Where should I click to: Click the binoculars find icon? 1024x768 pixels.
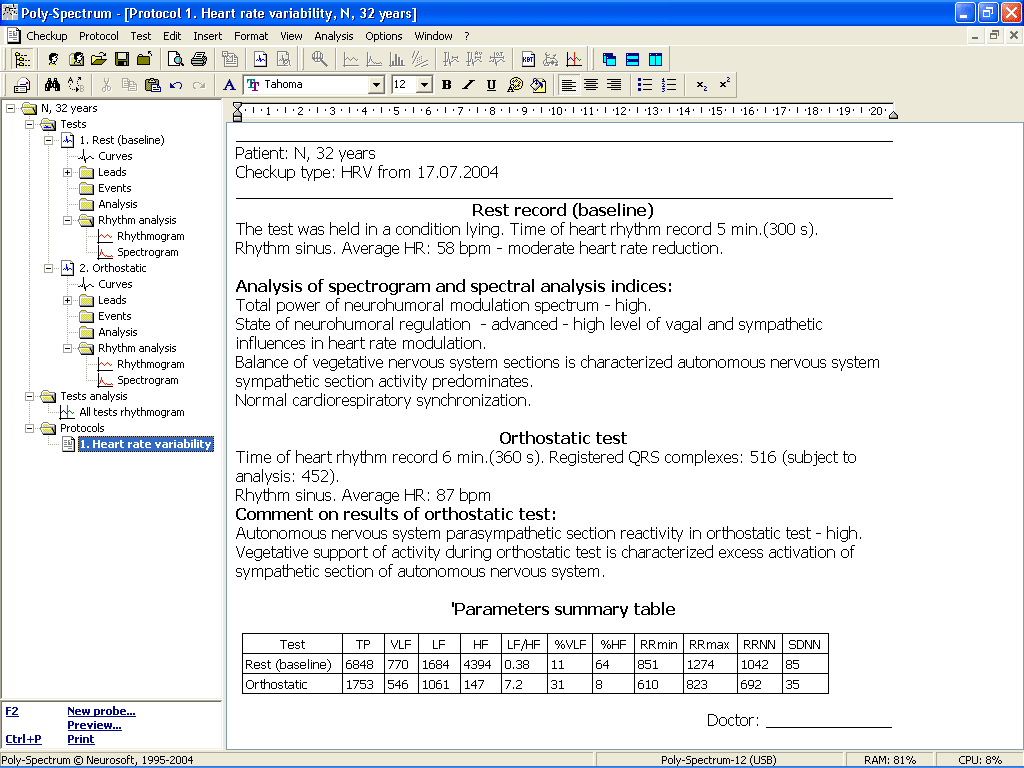(x=52, y=84)
